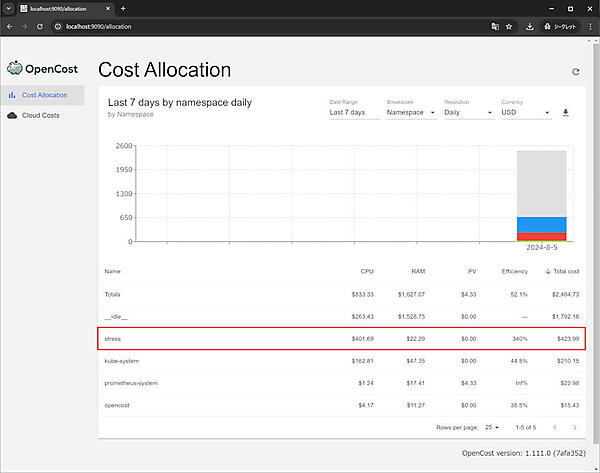The height and width of the screenshot is (473, 600).
Task: Click the browser reload button
Action: (41, 26)
